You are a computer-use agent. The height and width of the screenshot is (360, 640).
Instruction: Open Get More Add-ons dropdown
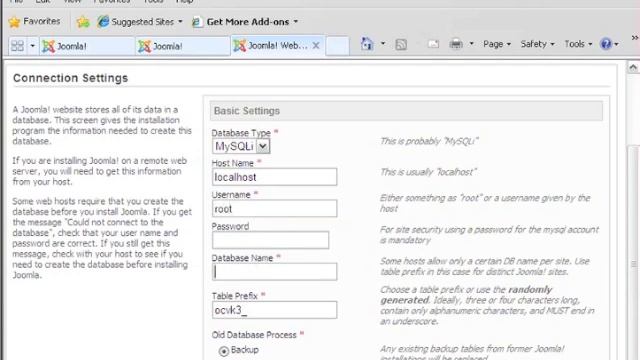pyautogui.click(x=245, y=22)
